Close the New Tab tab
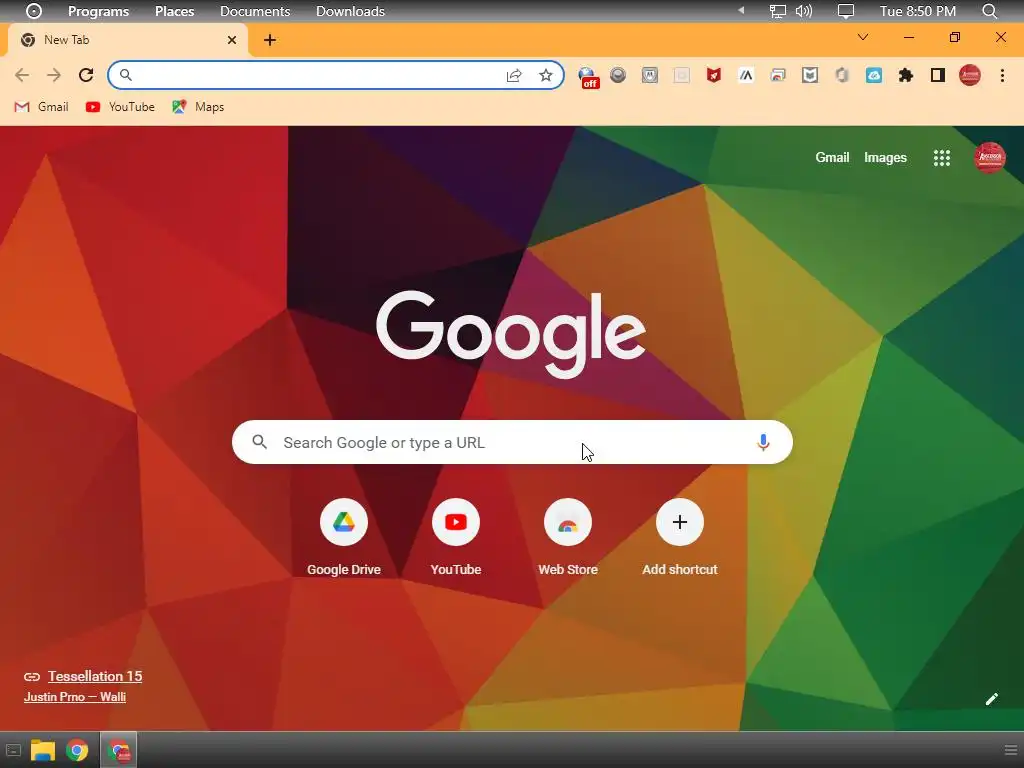 (232, 40)
